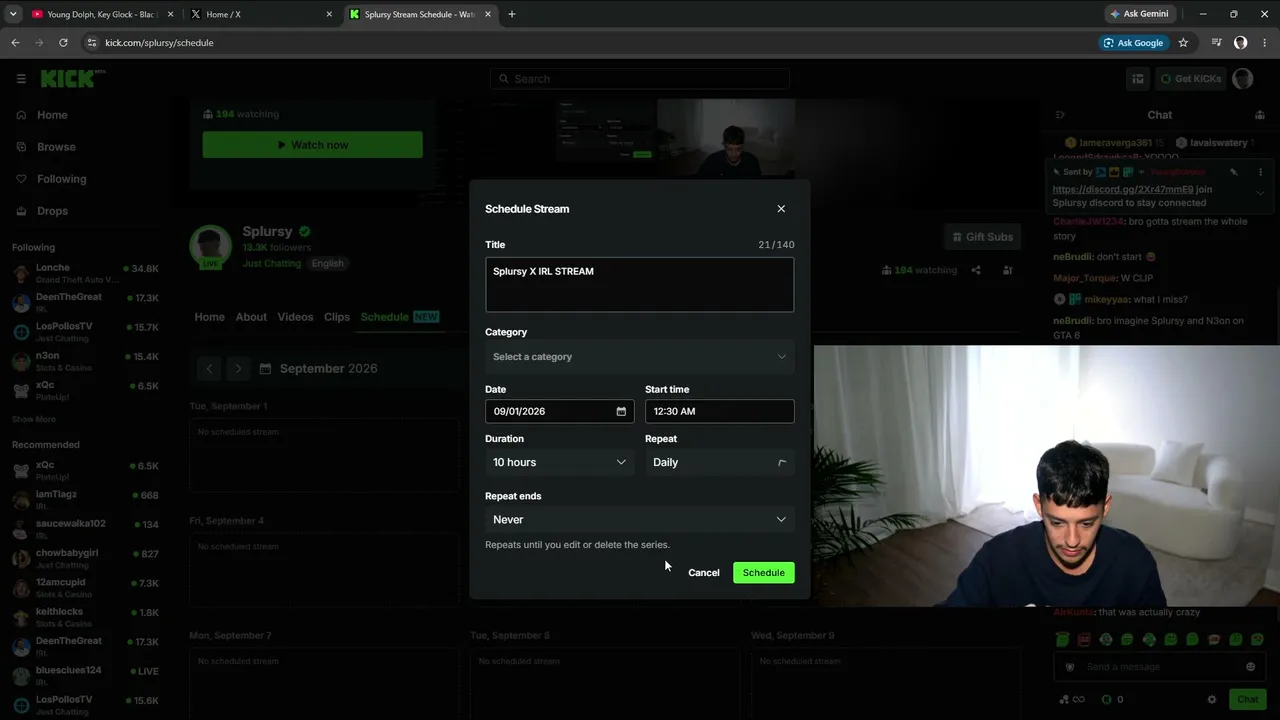Click the Get KICKs button

pos(1190,79)
